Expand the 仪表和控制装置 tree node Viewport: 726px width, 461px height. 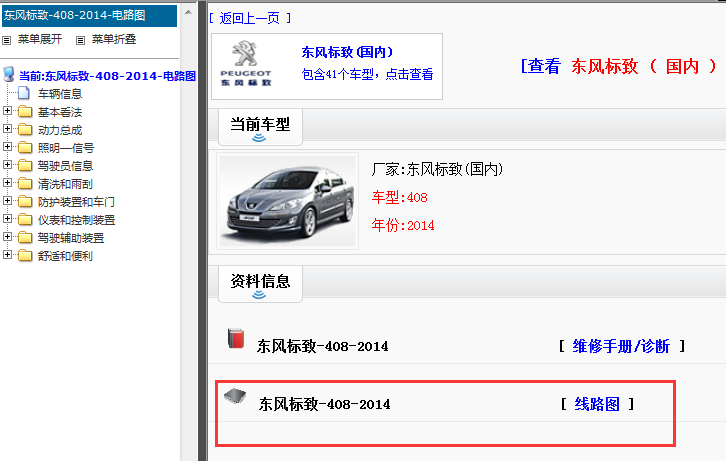7,218
